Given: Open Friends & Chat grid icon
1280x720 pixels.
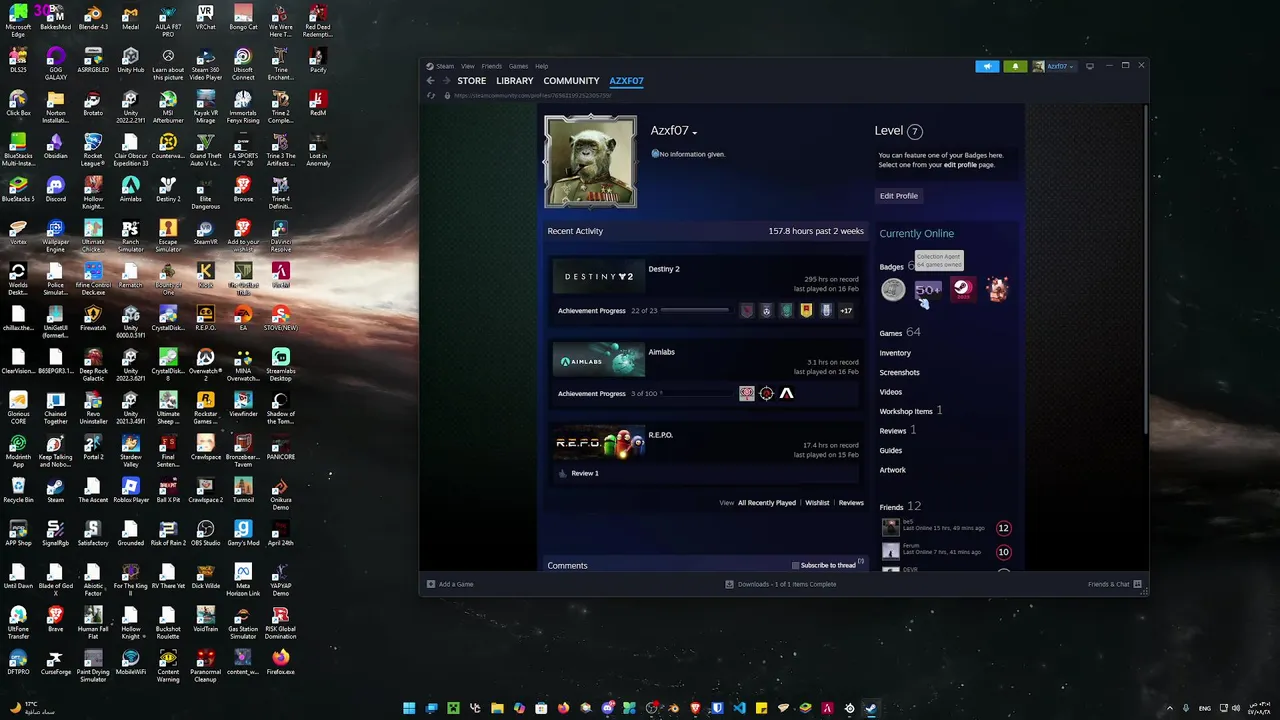Looking at the screenshot, I should pos(1138,584).
